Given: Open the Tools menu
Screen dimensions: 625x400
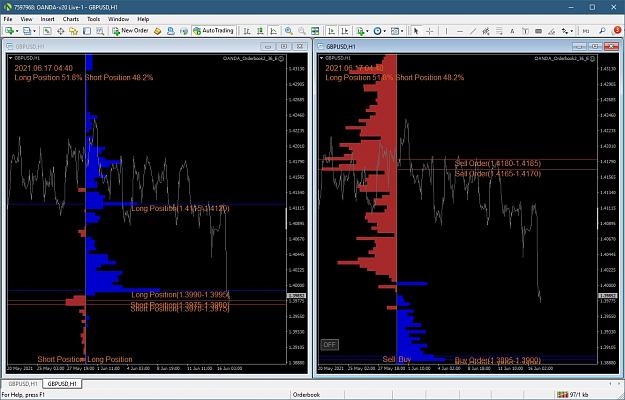Looking at the screenshot, I should 93,19.
